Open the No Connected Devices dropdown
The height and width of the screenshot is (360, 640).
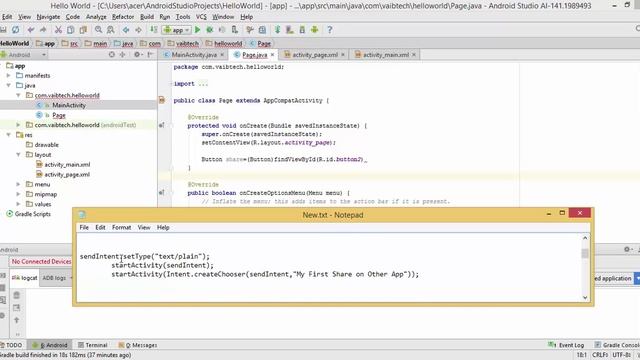(x=41, y=261)
